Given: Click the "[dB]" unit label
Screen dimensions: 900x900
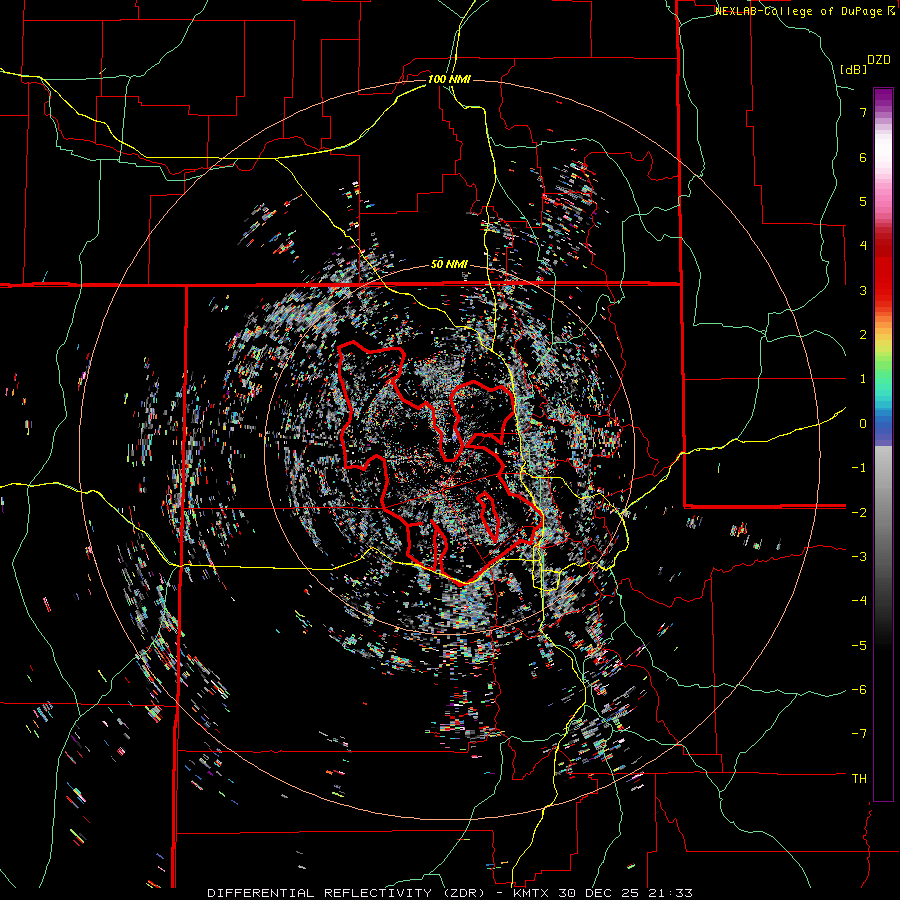Looking at the screenshot, I should tap(853, 69).
